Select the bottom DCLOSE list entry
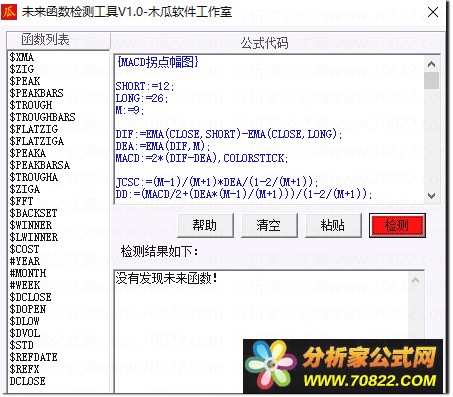 coord(27,381)
